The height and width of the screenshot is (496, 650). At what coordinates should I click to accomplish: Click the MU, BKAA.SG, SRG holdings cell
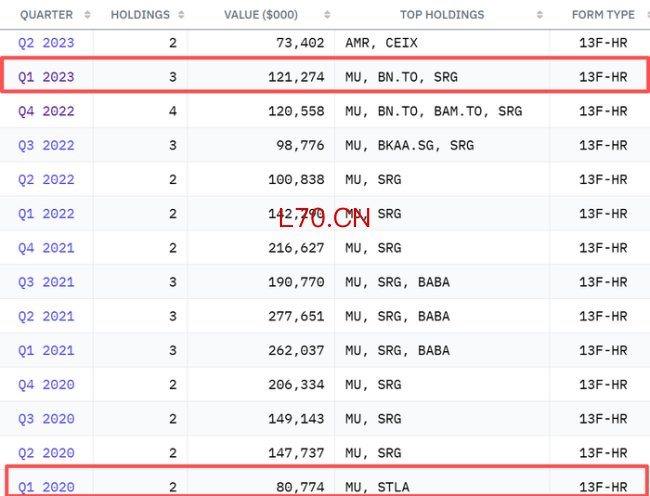coord(410,145)
